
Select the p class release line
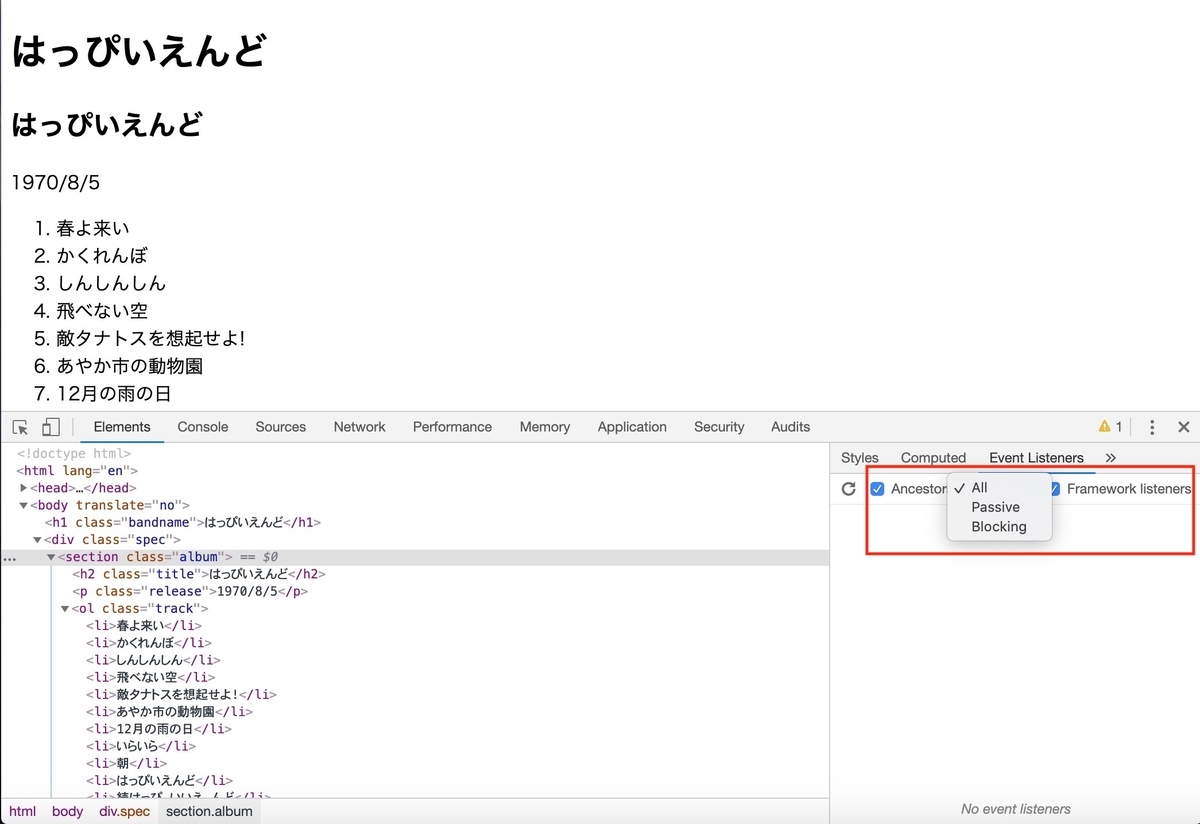point(190,591)
